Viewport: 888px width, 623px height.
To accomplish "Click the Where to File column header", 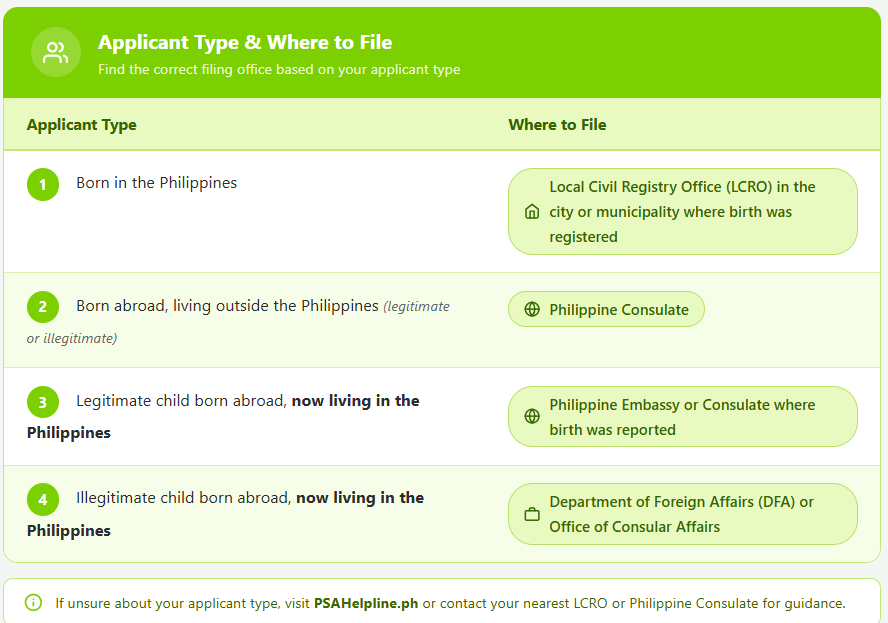I will coord(557,125).
